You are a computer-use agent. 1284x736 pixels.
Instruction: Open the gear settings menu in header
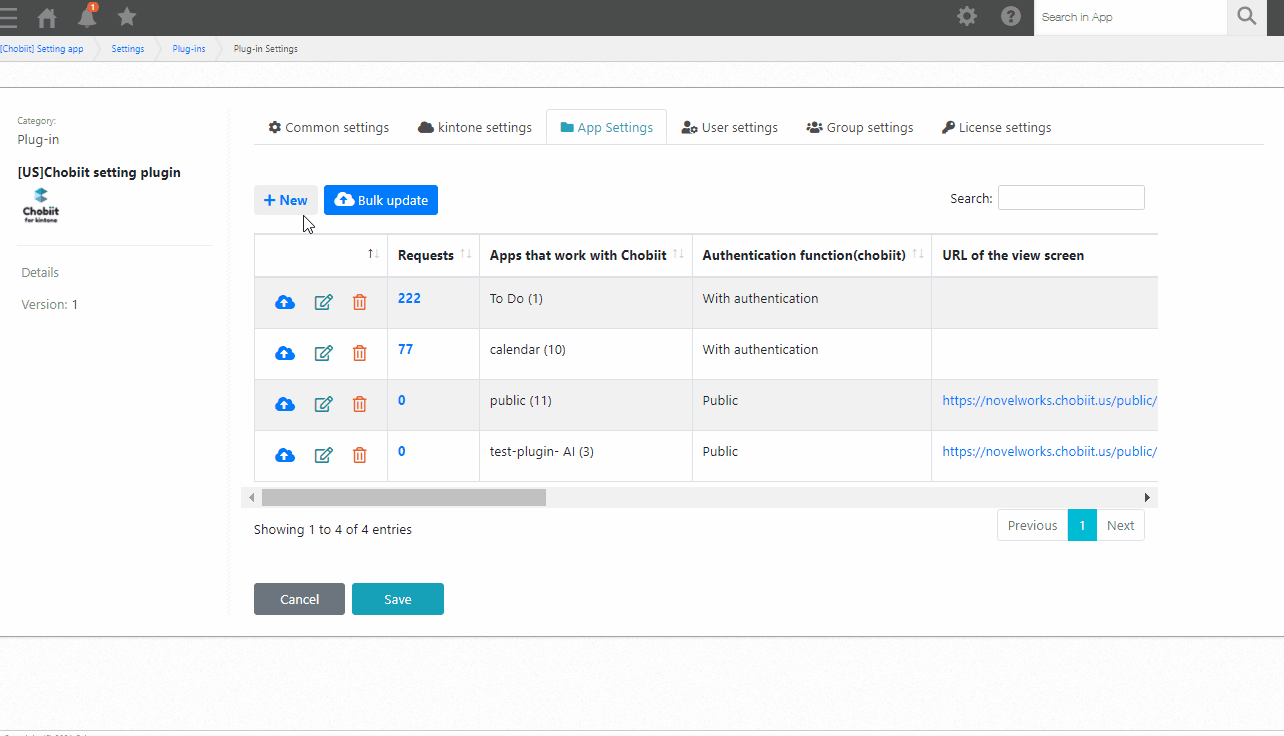pyautogui.click(x=966, y=17)
